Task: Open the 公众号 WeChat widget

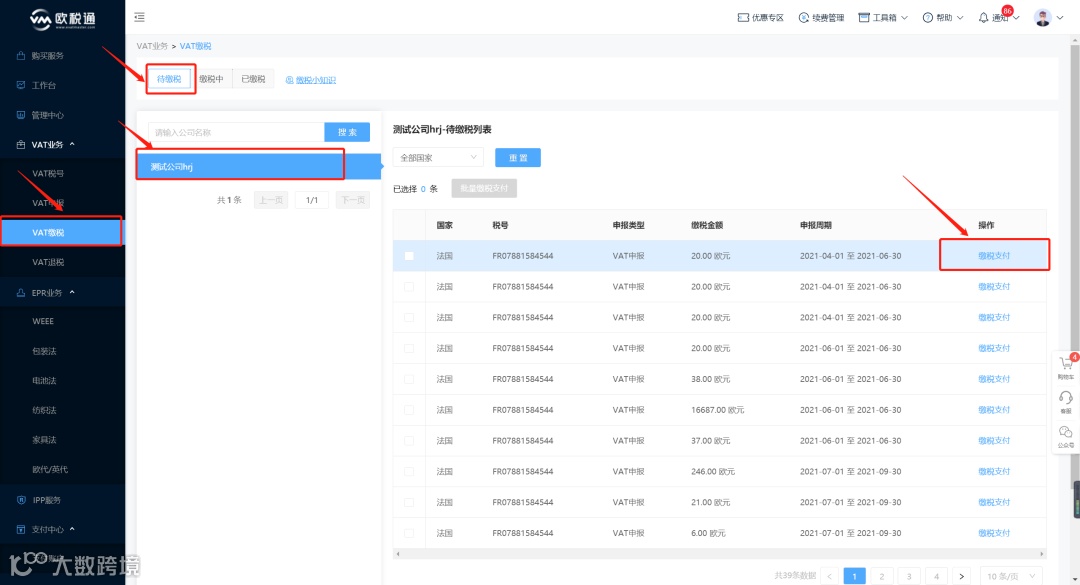Action: 1066,436
